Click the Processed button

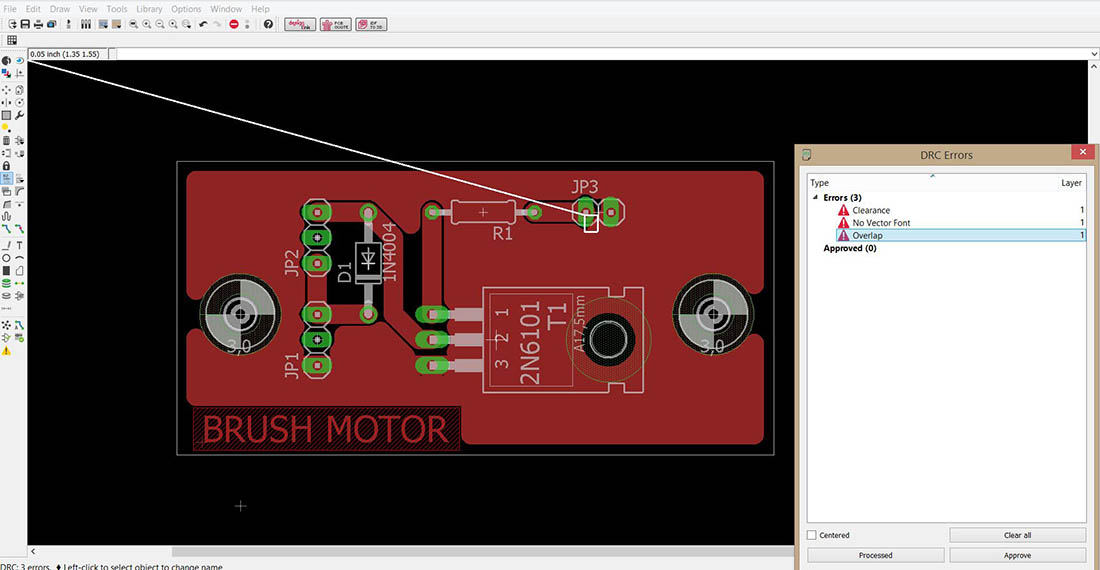pos(876,555)
